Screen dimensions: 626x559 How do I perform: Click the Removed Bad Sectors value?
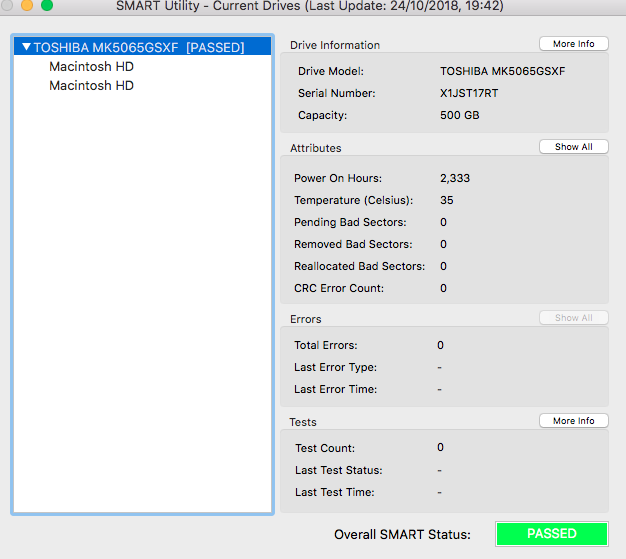tap(443, 244)
